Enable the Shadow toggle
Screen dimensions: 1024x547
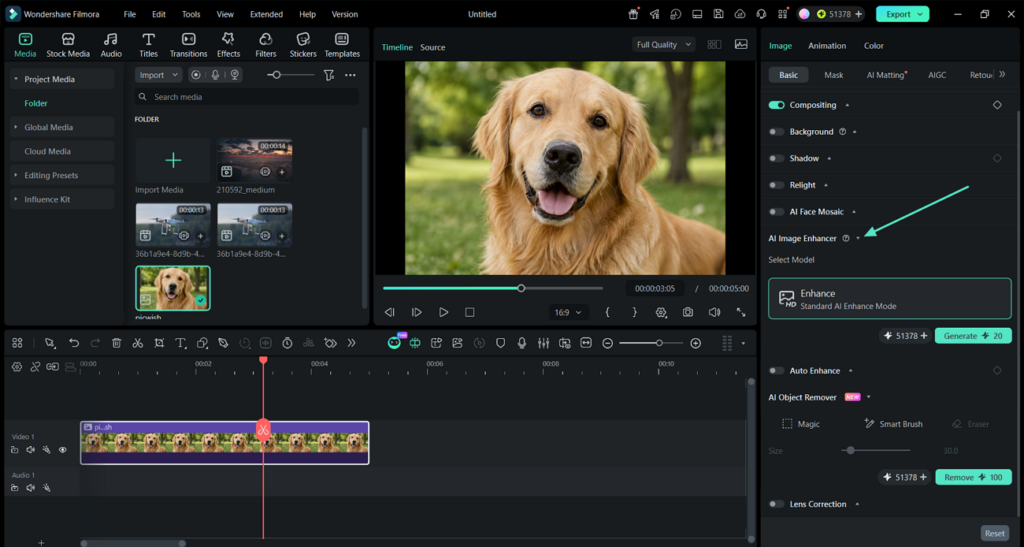776,159
